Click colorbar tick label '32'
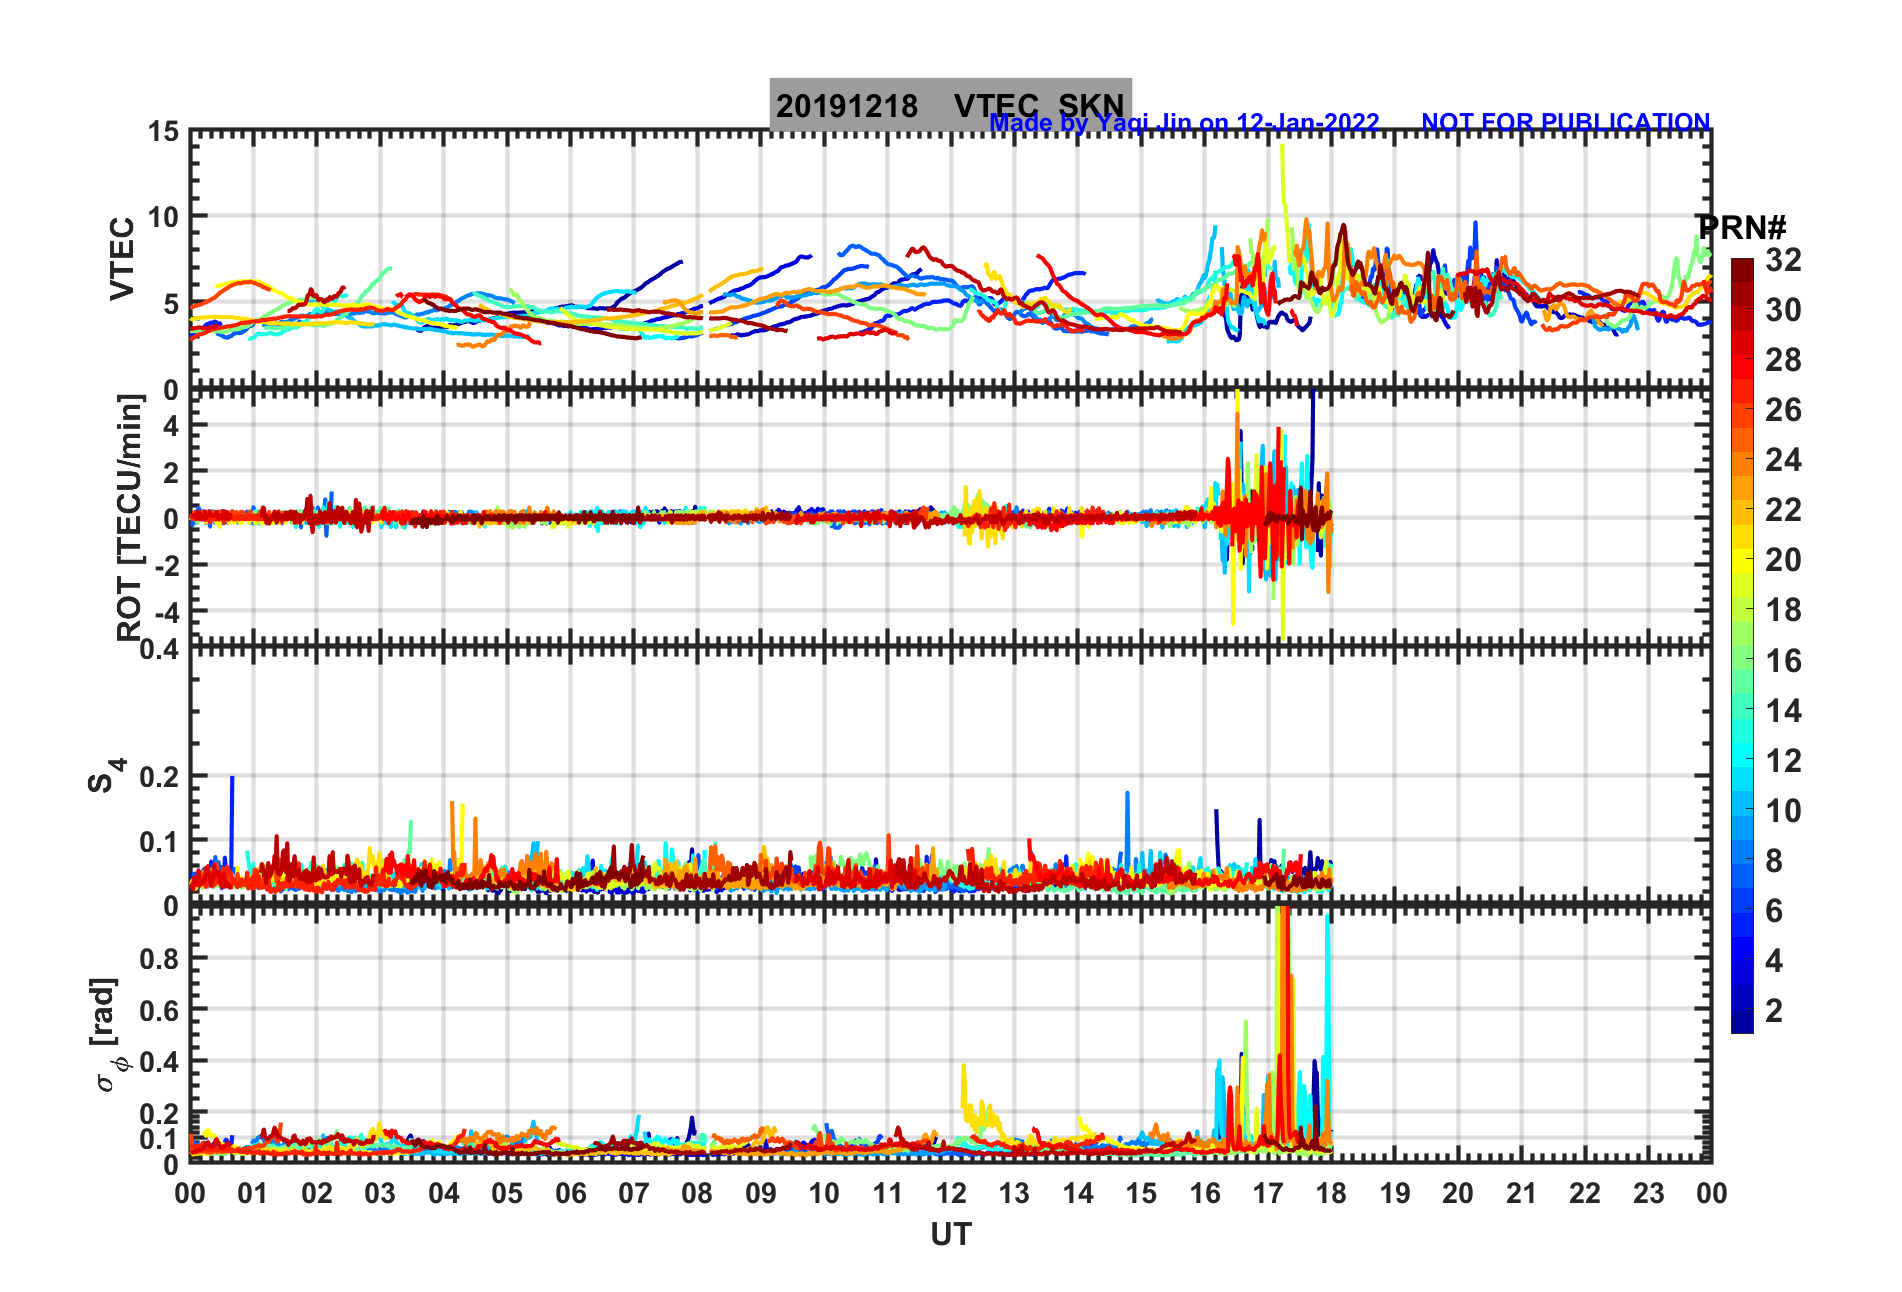The image size is (1902, 1292). (x=1783, y=260)
